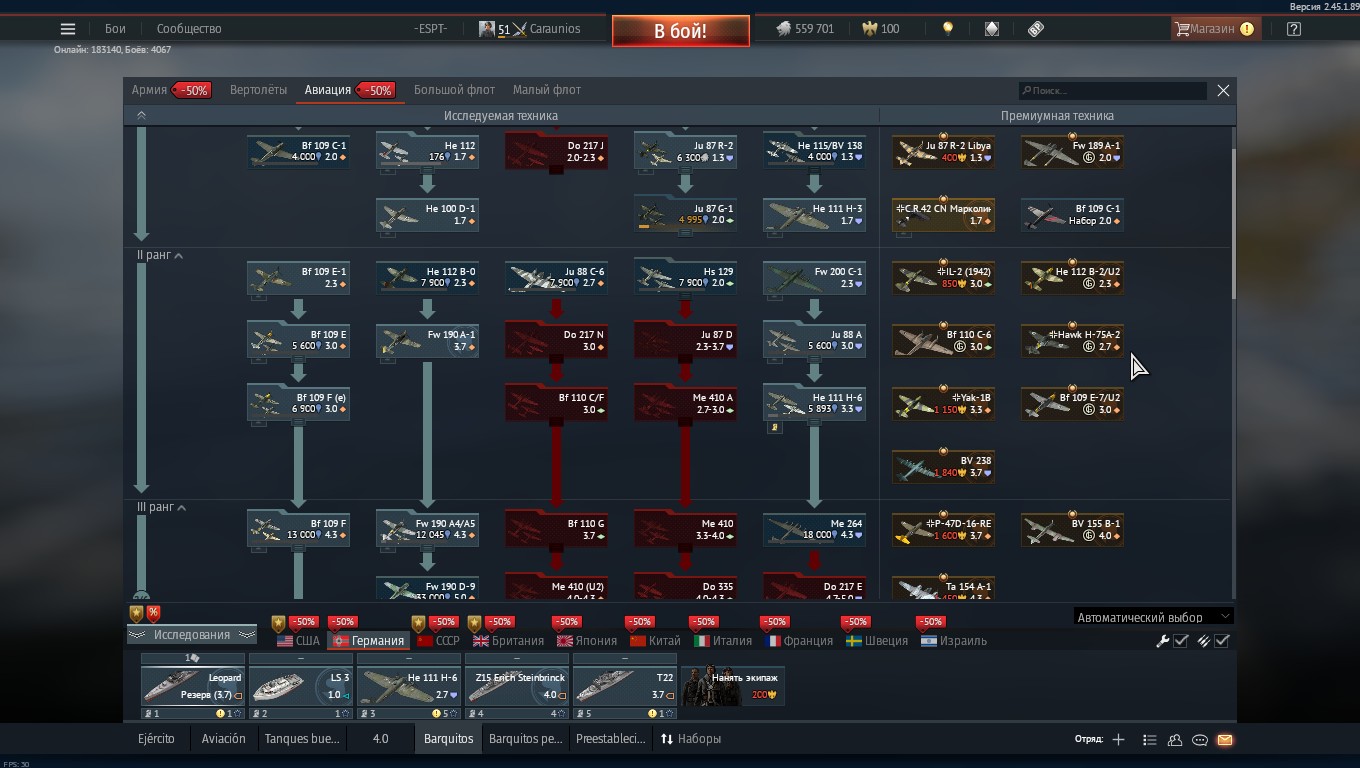Select the Ejército preset
Image resolution: width=1360 pixels, height=768 pixels.
tap(156, 740)
